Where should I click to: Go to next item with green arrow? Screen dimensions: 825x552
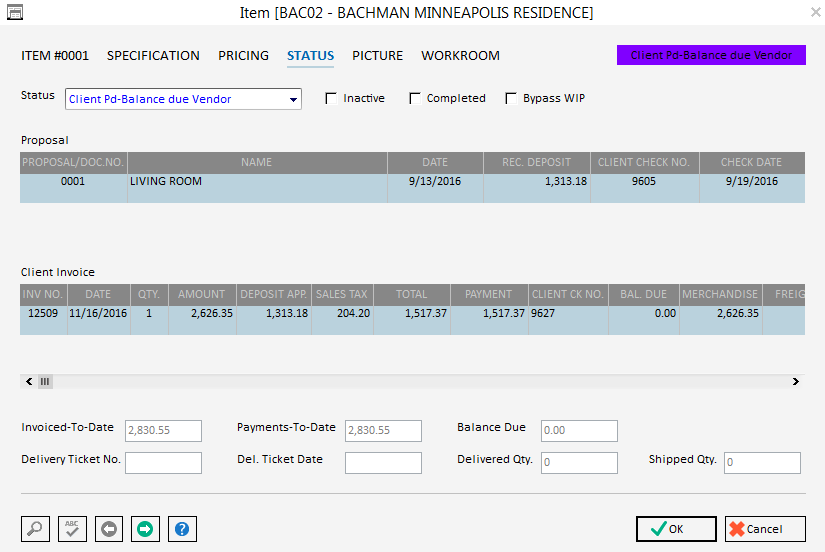(x=145, y=529)
